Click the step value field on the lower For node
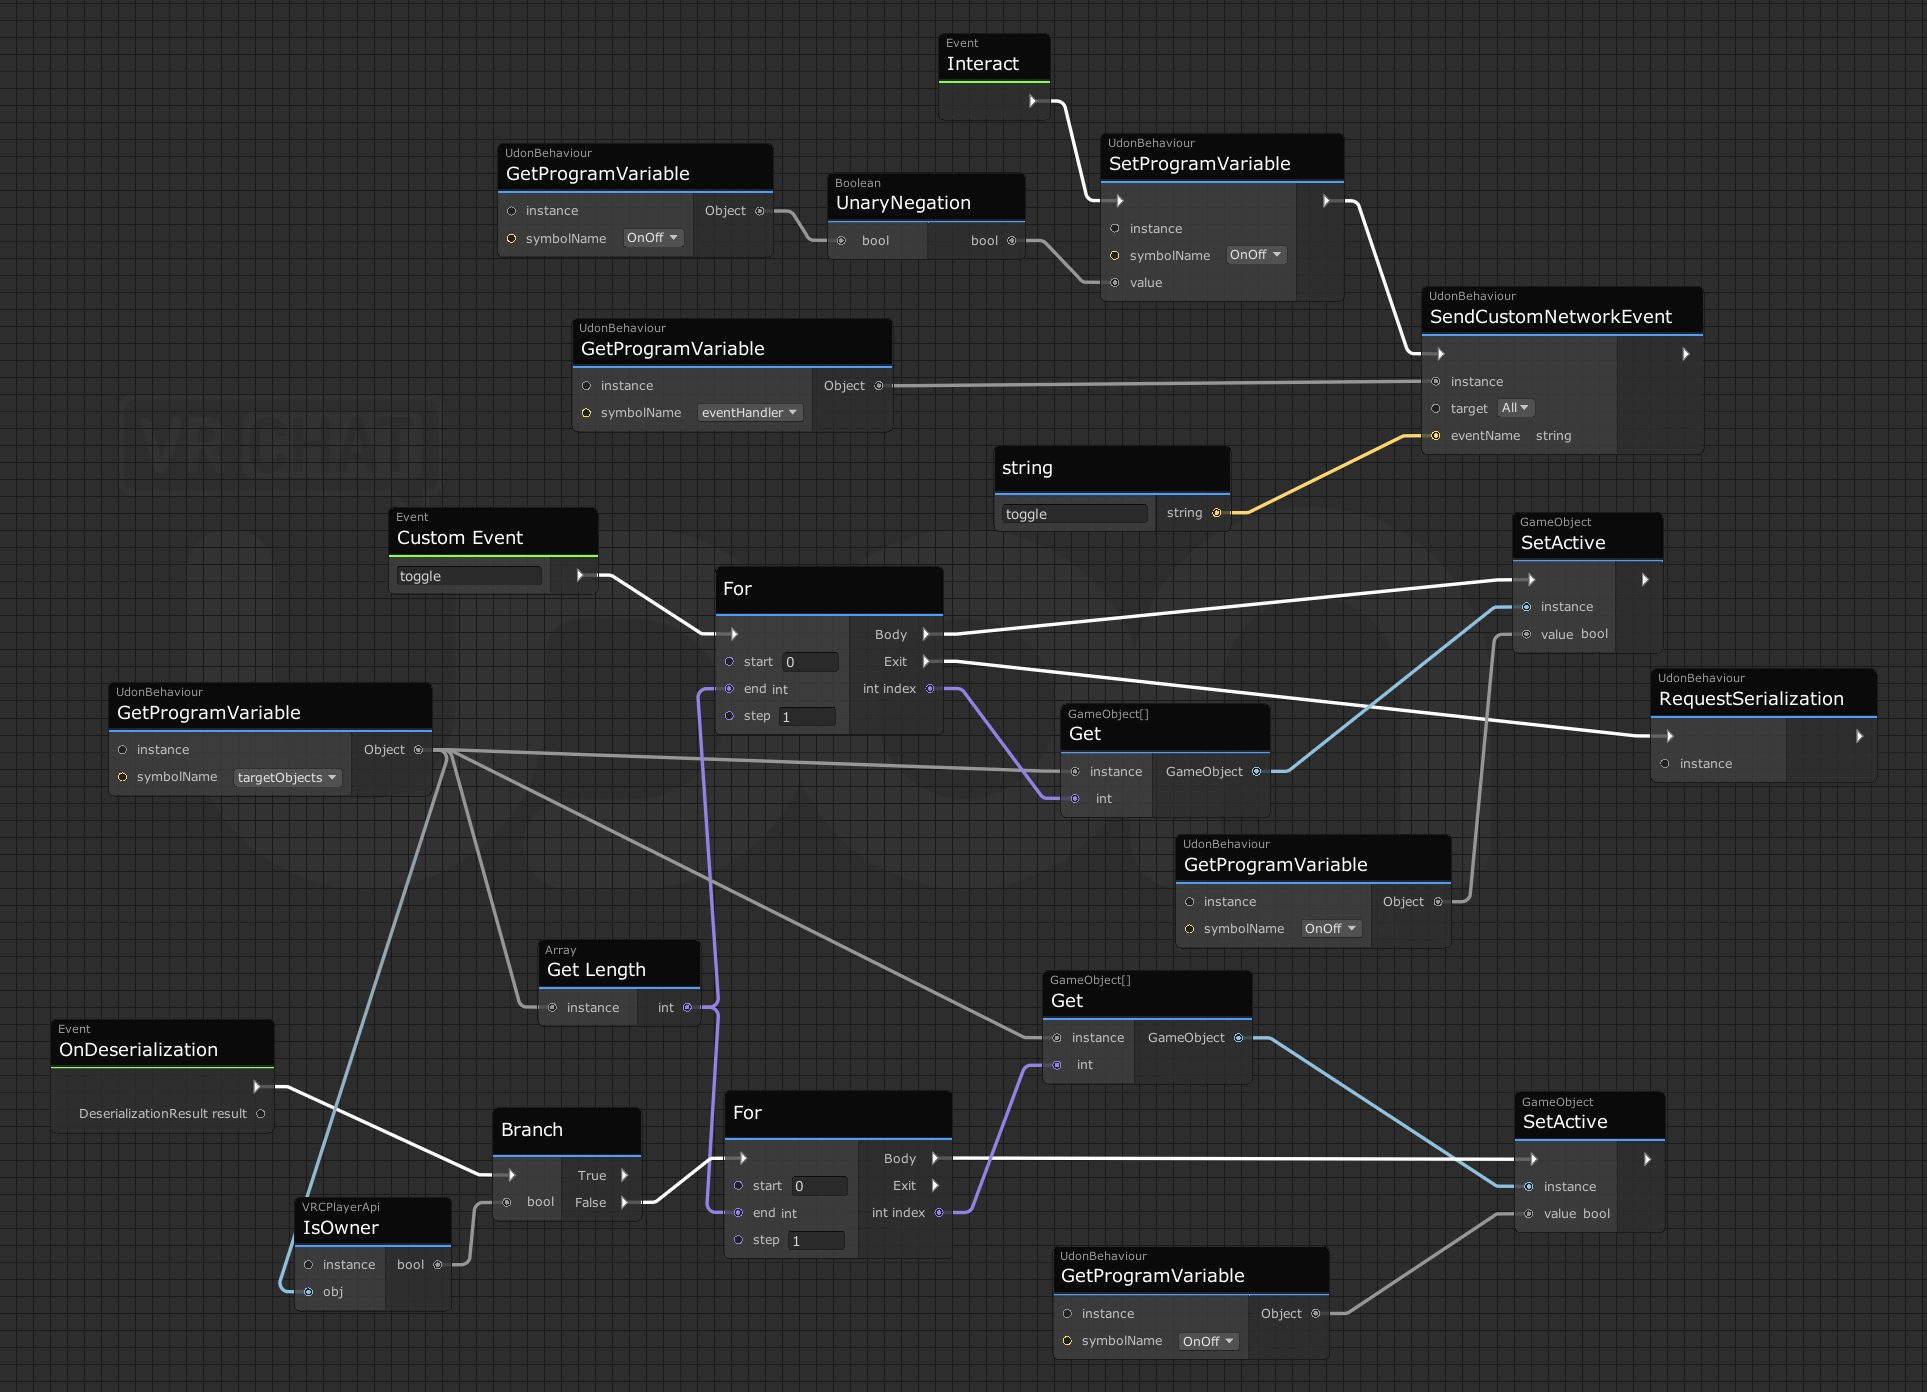1927x1392 pixels. (816, 1240)
